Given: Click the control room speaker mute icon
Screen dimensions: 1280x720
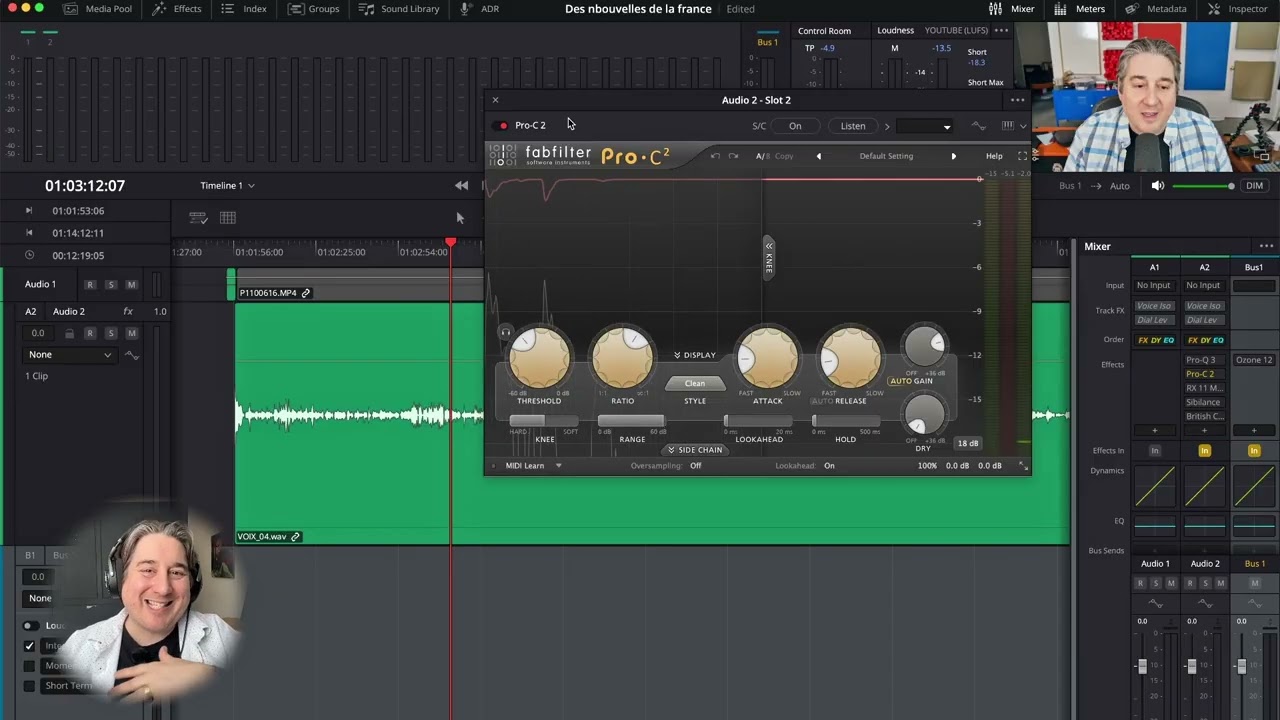Looking at the screenshot, I should [1157, 186].
